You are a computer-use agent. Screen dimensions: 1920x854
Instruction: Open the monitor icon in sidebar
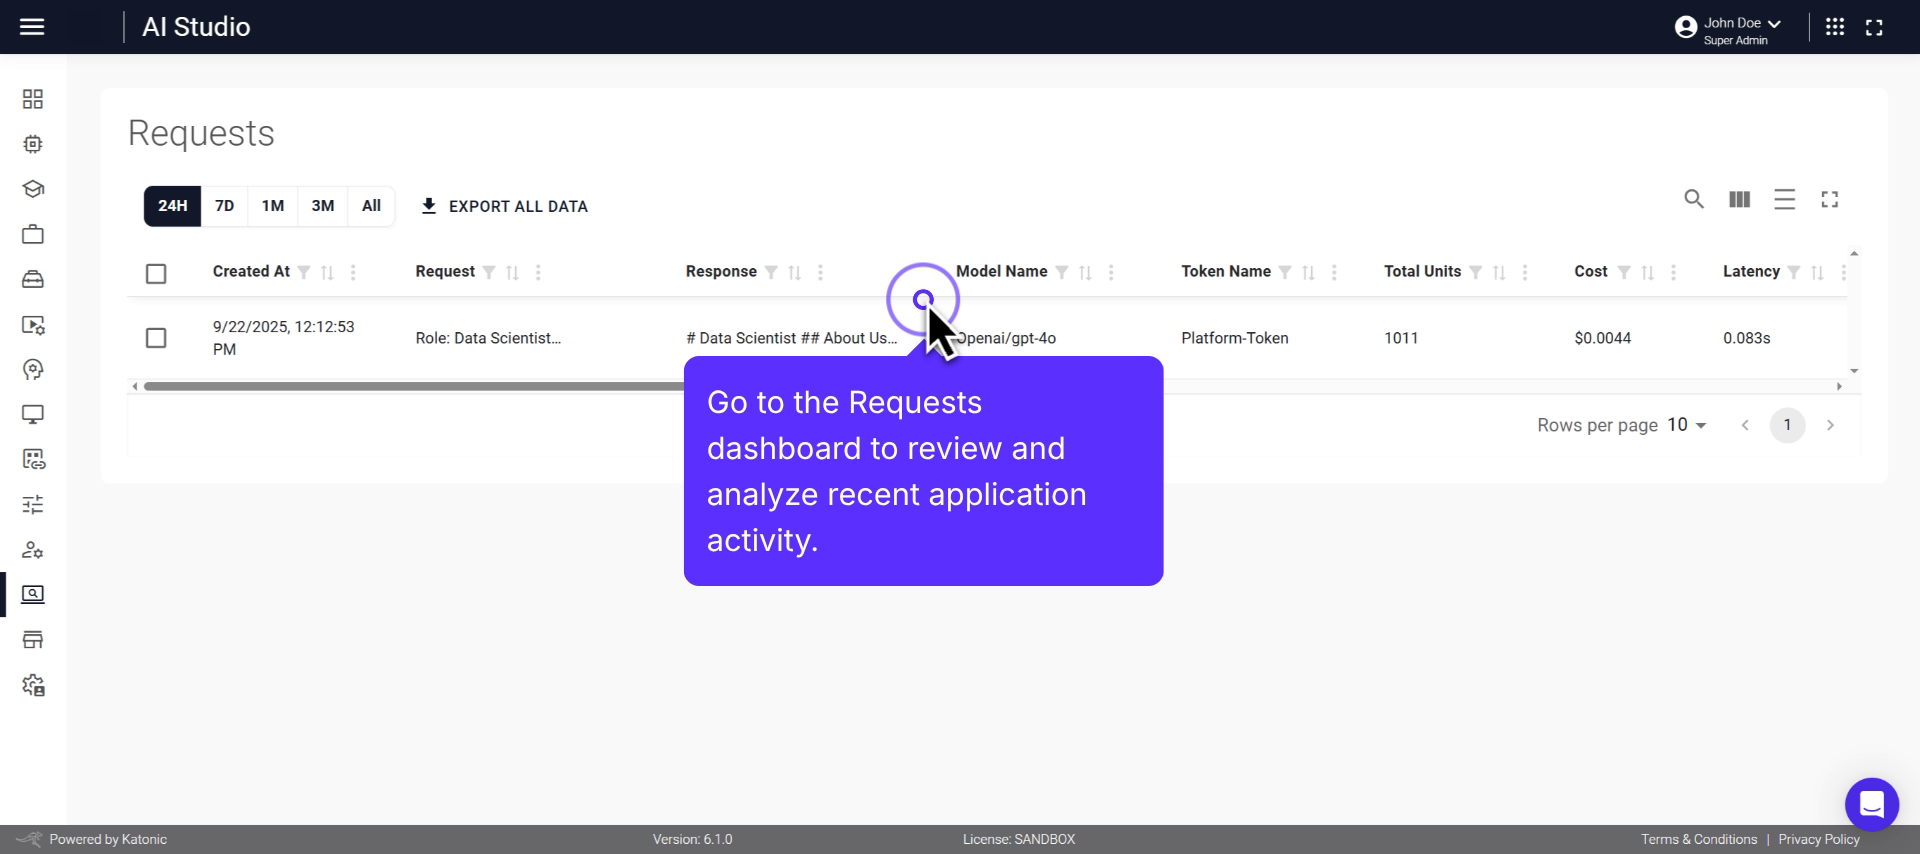tap(33, 414)
